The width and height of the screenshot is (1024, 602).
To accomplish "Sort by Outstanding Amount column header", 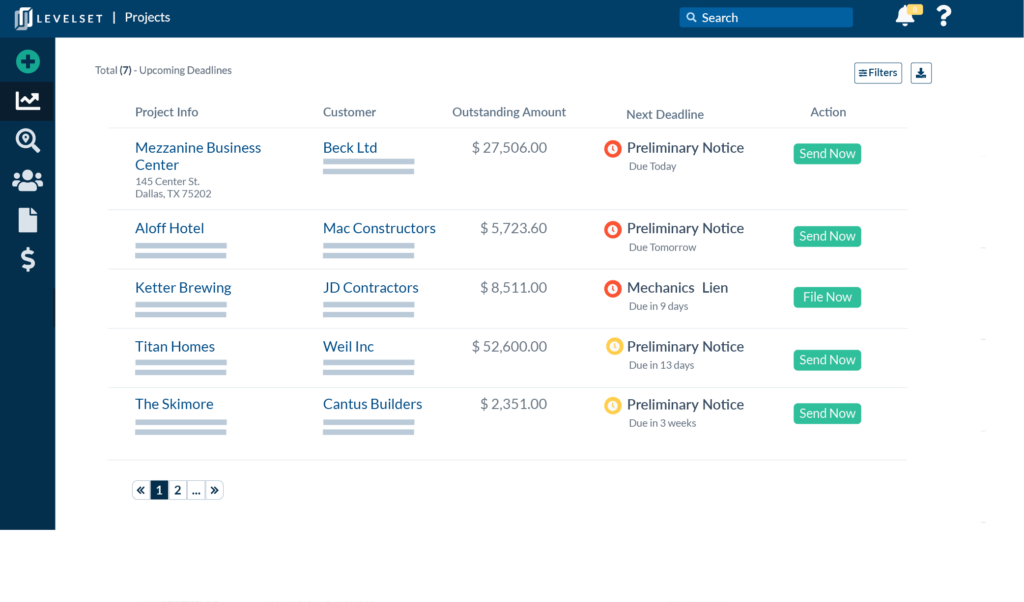I will [x=509, y=112].
